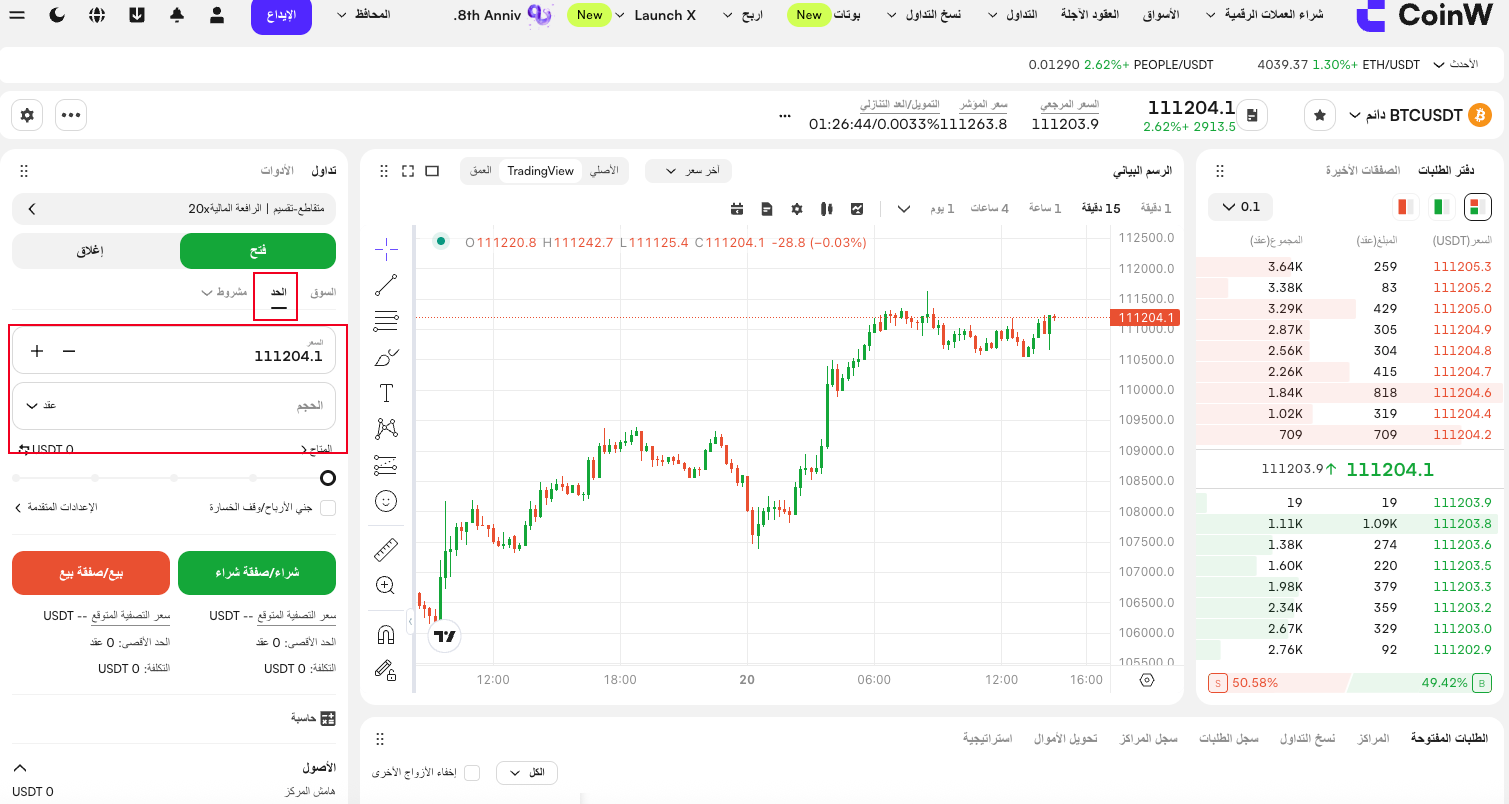Check إخفاء الأزواج الأخرى checkbox

point(472,773)
